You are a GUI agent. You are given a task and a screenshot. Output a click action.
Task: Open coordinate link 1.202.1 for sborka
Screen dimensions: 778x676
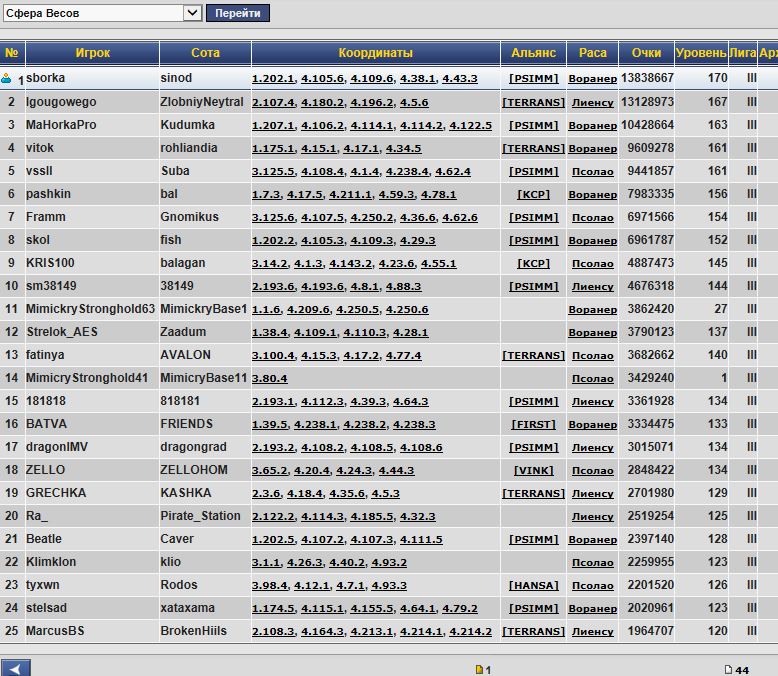tap(272, 79)
